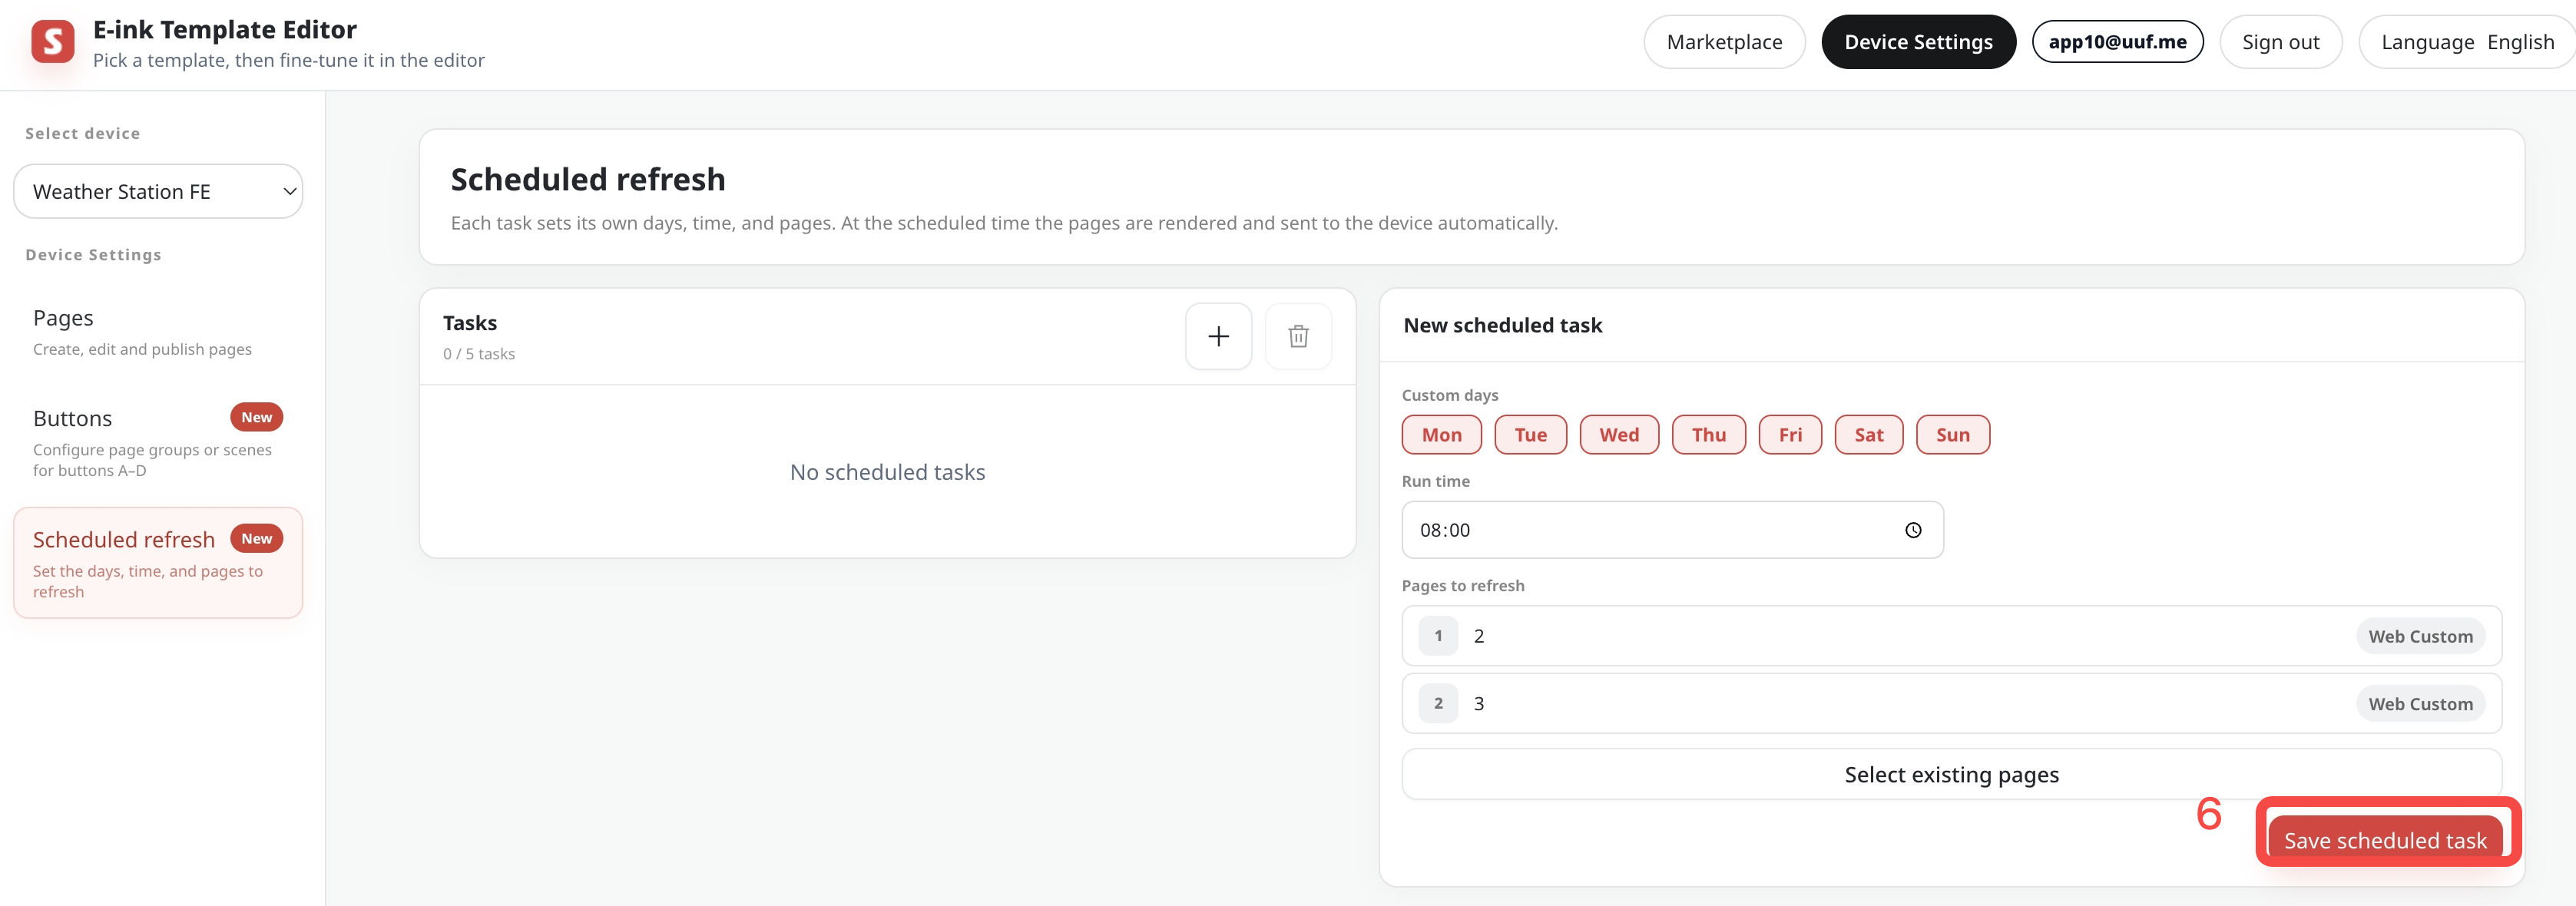Select page 2 Web Custom row
This screenshot has width=2576, height=906.
1951,636
